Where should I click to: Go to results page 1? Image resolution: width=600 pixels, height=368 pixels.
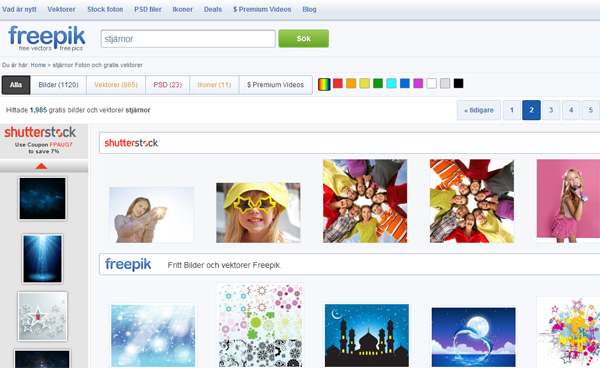[x=512, y=110]
